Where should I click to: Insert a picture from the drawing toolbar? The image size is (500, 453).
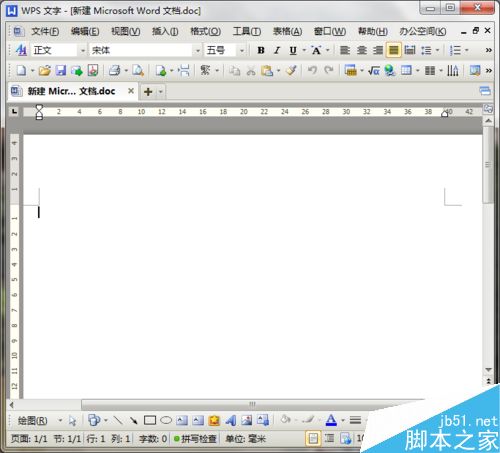click(x=247, y=420)
